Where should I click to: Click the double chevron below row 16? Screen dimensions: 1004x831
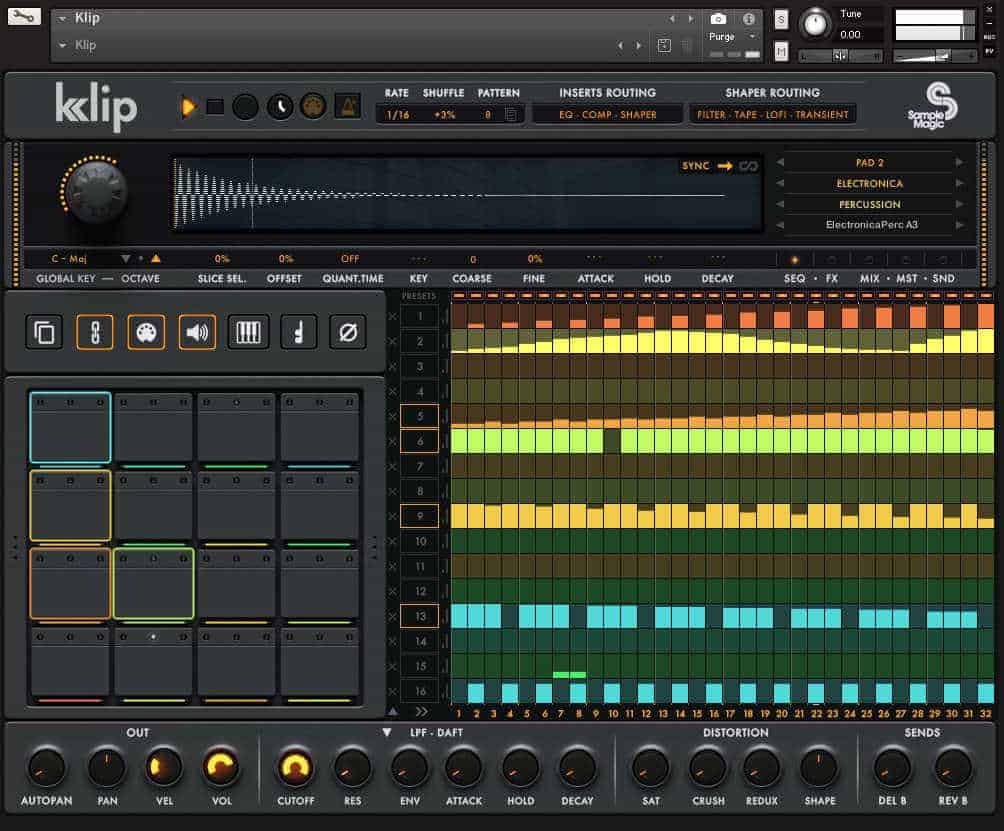(421, 711)
